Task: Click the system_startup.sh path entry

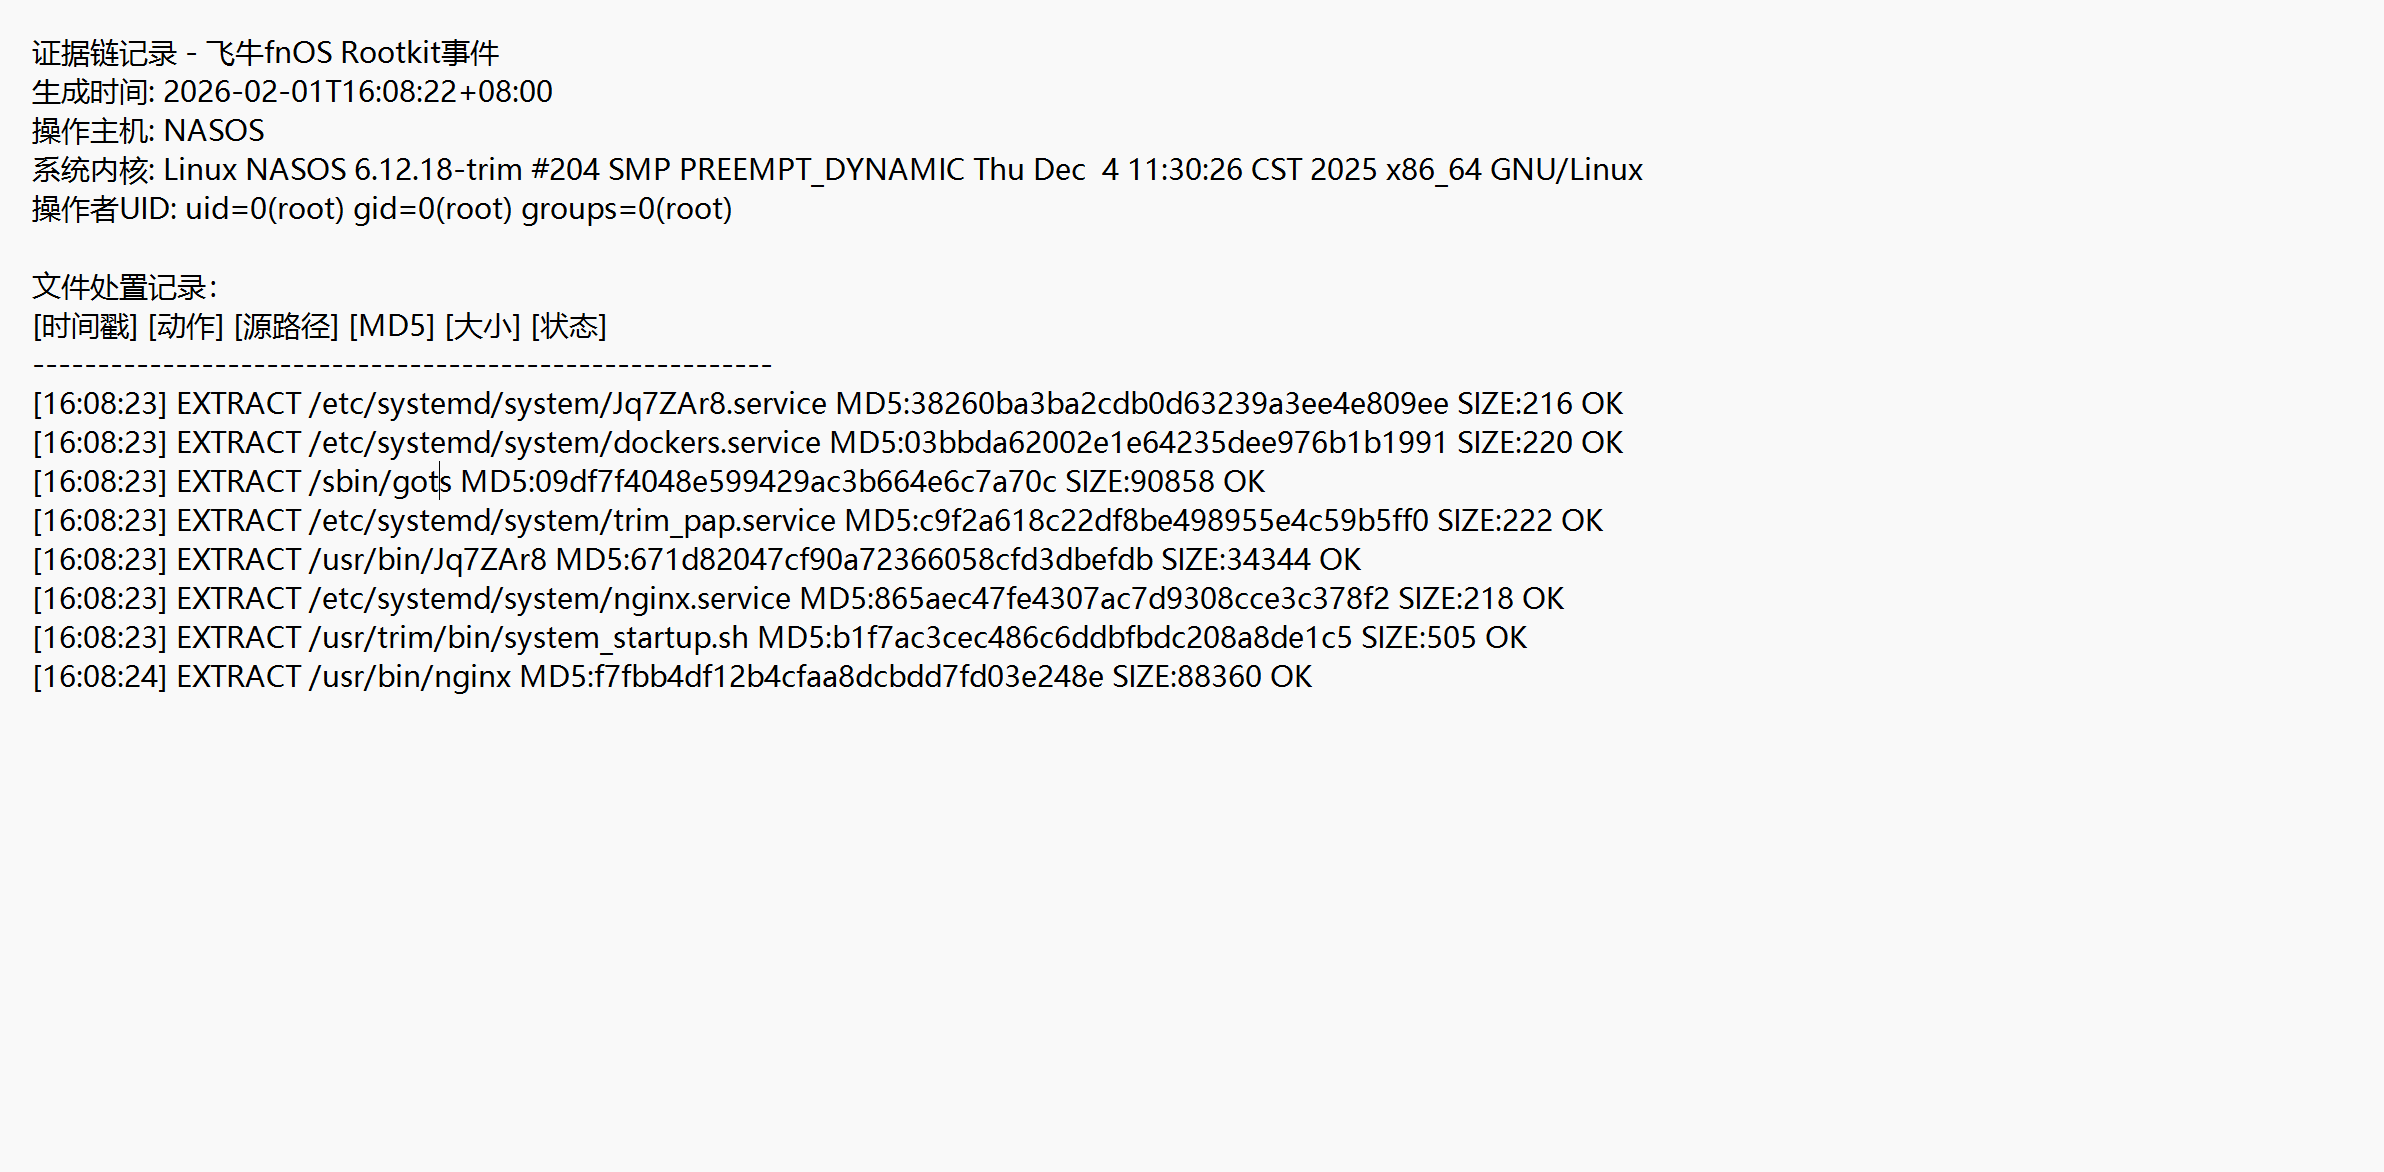Action: pyautogui.click(x=528, y=638)
